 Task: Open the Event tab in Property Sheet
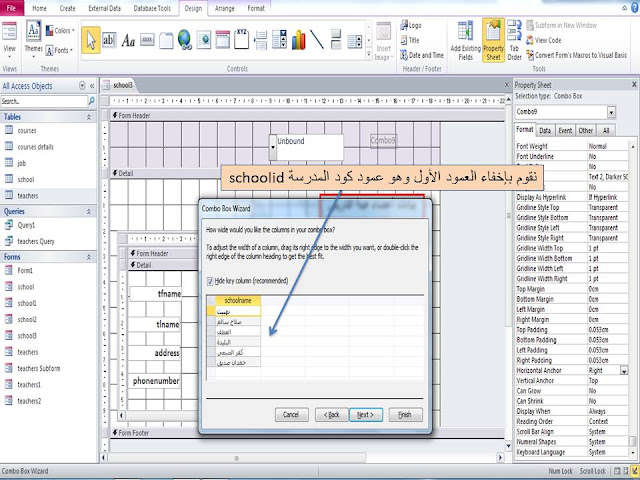click(x=565, y=131)
